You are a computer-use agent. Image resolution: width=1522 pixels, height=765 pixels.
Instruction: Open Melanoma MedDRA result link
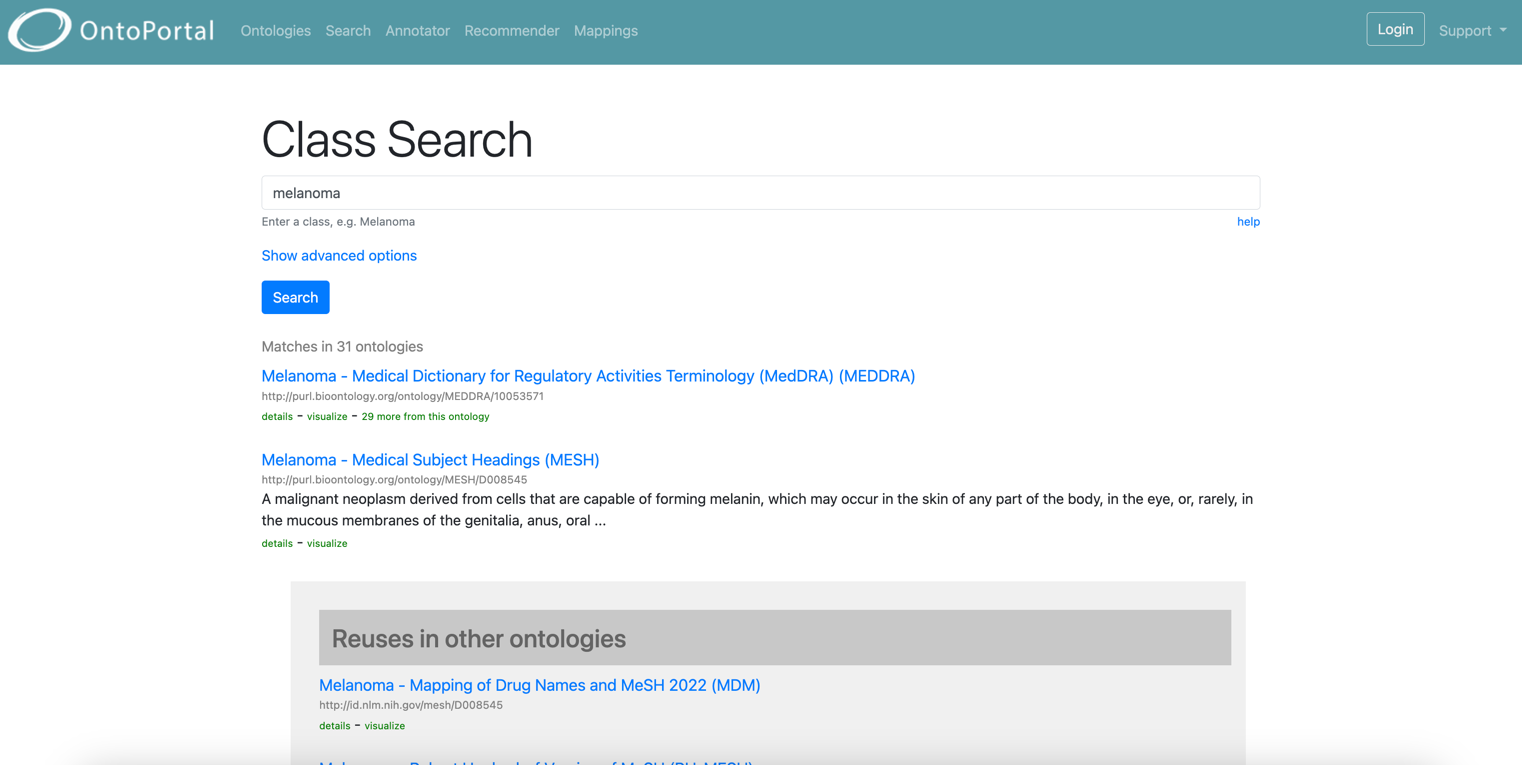588,376
